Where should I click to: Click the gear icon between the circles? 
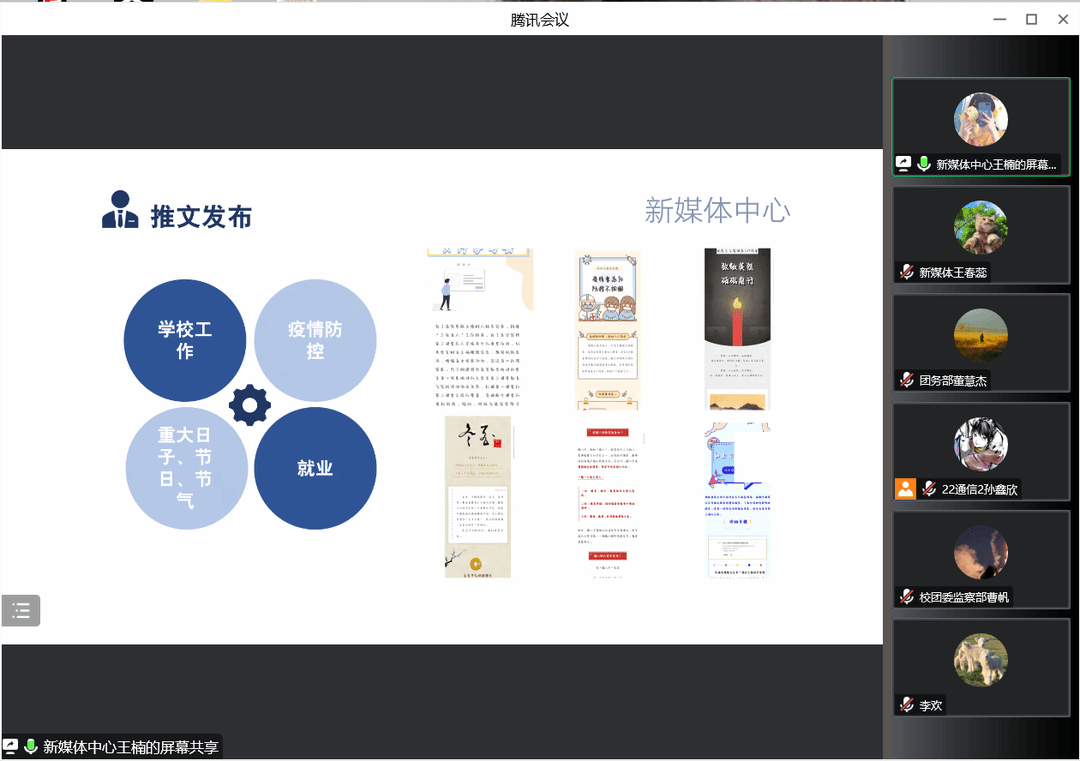(250, 405)
